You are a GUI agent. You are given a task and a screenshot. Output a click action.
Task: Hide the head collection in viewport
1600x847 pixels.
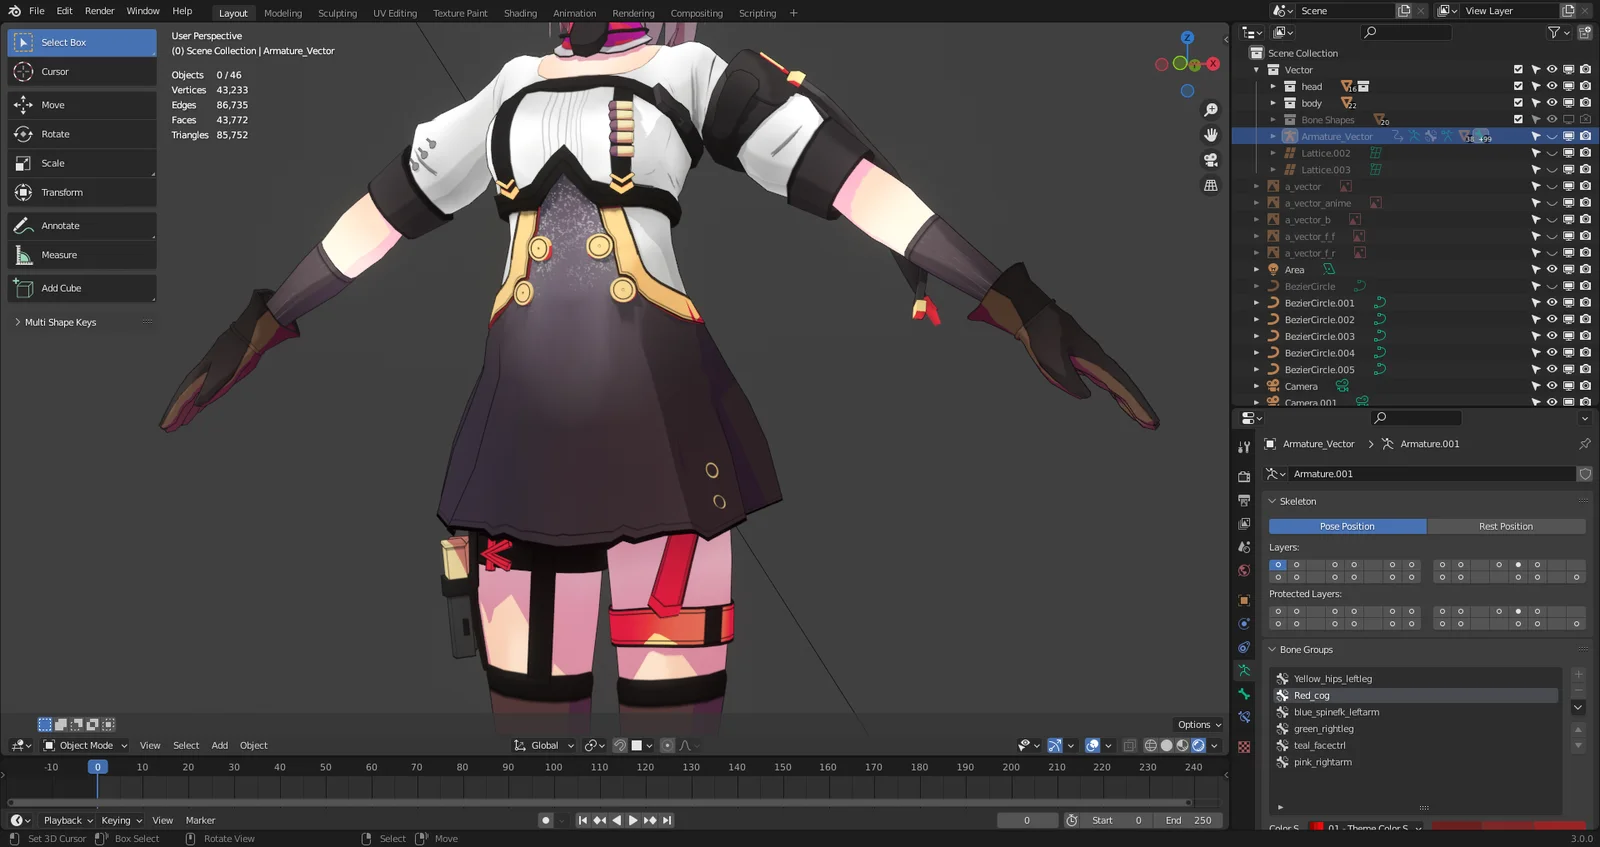point(1552,86)
